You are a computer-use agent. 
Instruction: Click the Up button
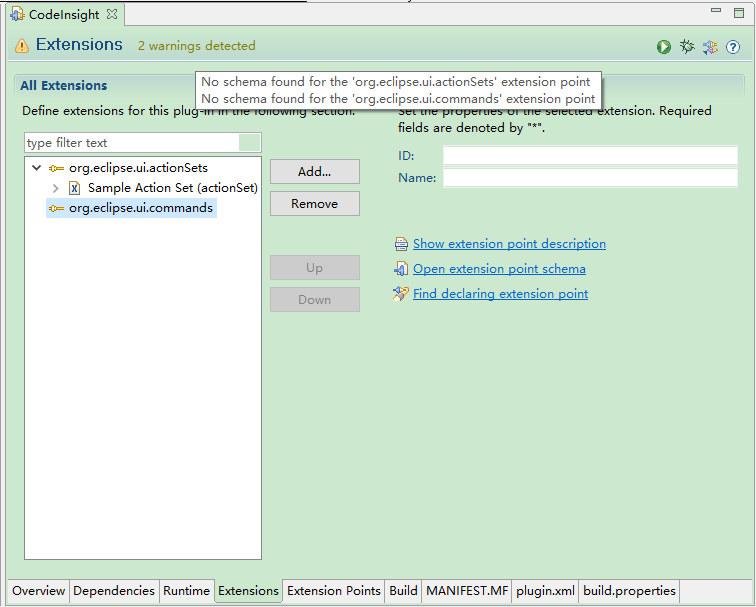tap(315, 268)
